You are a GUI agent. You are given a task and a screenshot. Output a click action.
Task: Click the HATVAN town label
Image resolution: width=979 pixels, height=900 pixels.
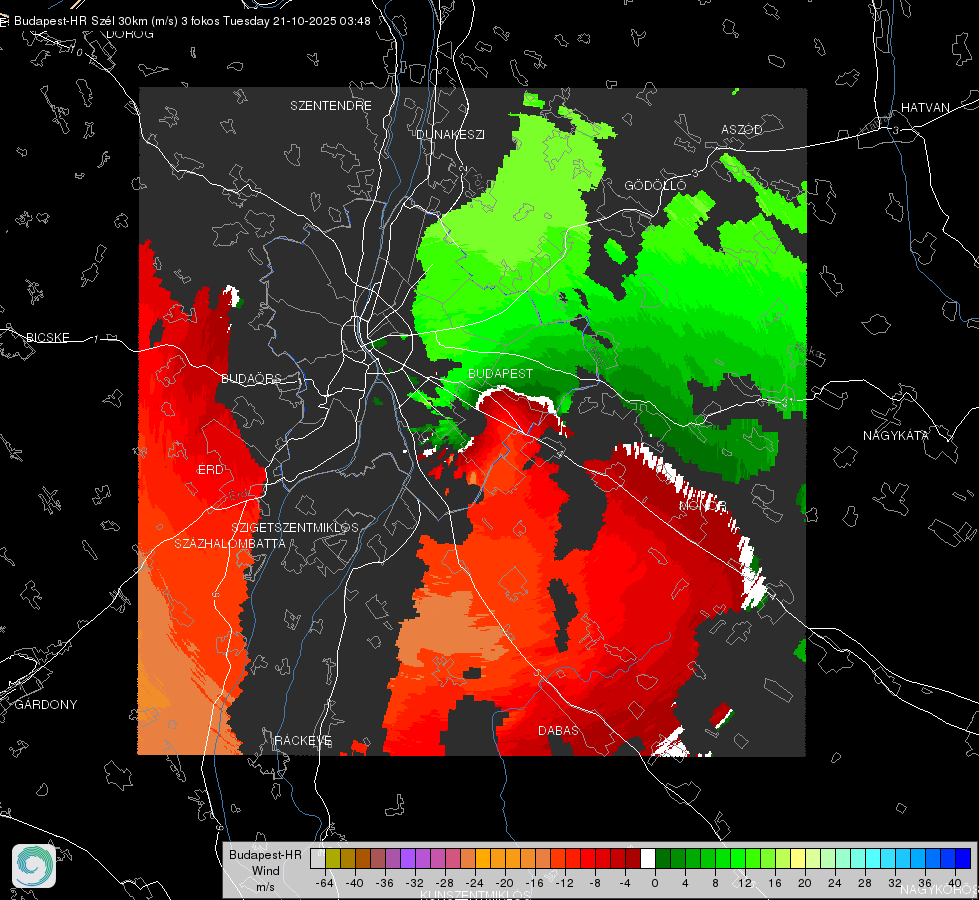pyautogui.click(x=925, y=107)
